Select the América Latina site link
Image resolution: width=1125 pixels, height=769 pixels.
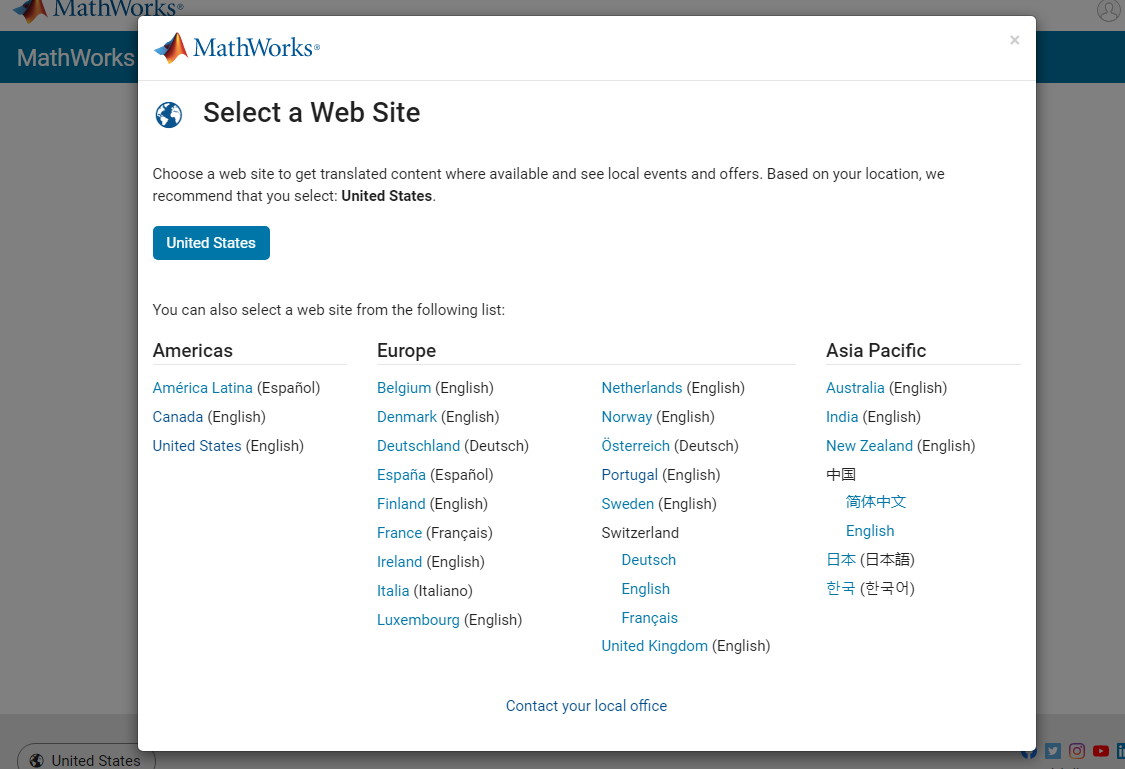click(202, 388)
